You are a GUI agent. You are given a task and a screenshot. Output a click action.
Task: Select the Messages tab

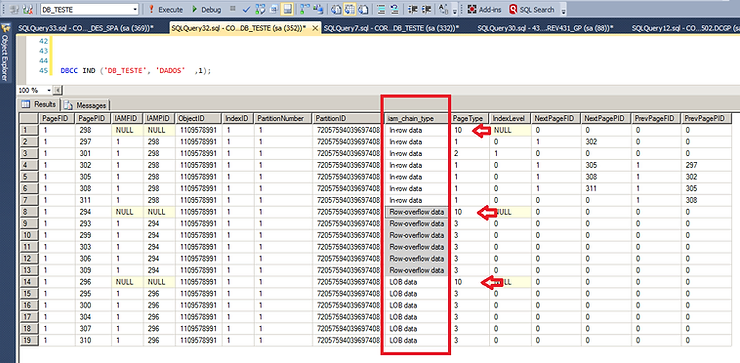tap(86, 105)
